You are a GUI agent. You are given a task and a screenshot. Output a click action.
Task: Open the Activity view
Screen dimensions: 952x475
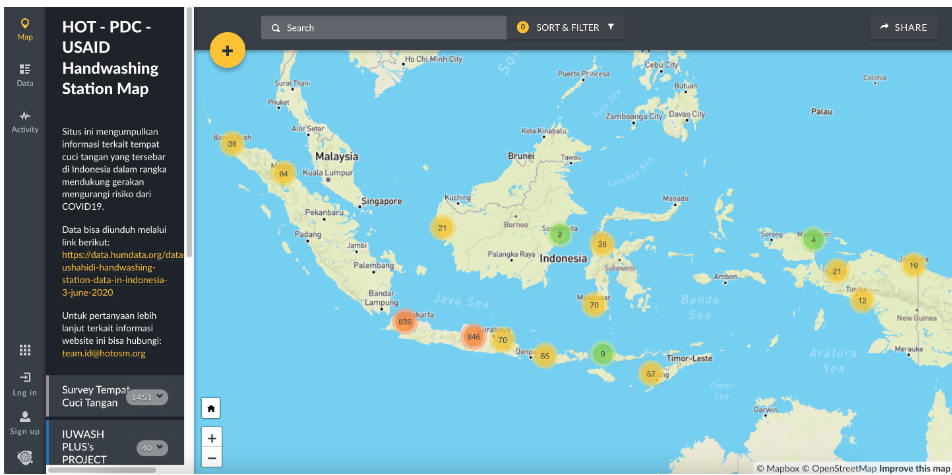24,121
